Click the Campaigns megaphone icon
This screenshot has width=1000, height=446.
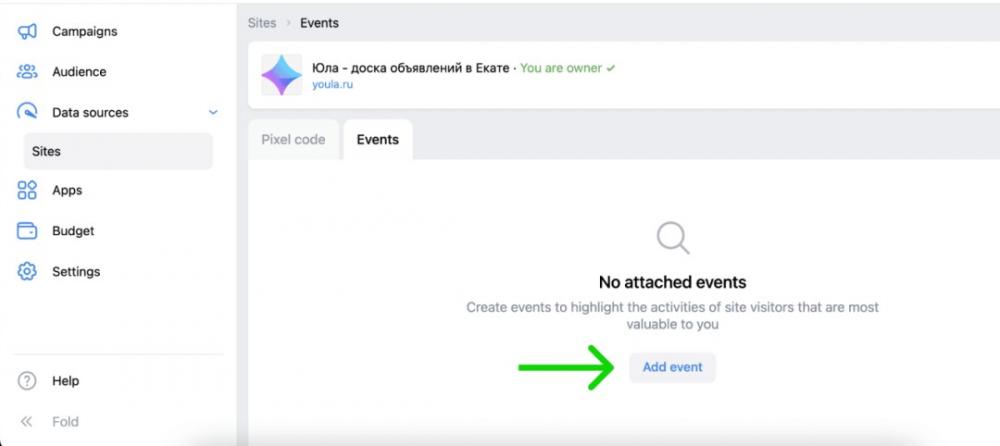click(27, 31)
